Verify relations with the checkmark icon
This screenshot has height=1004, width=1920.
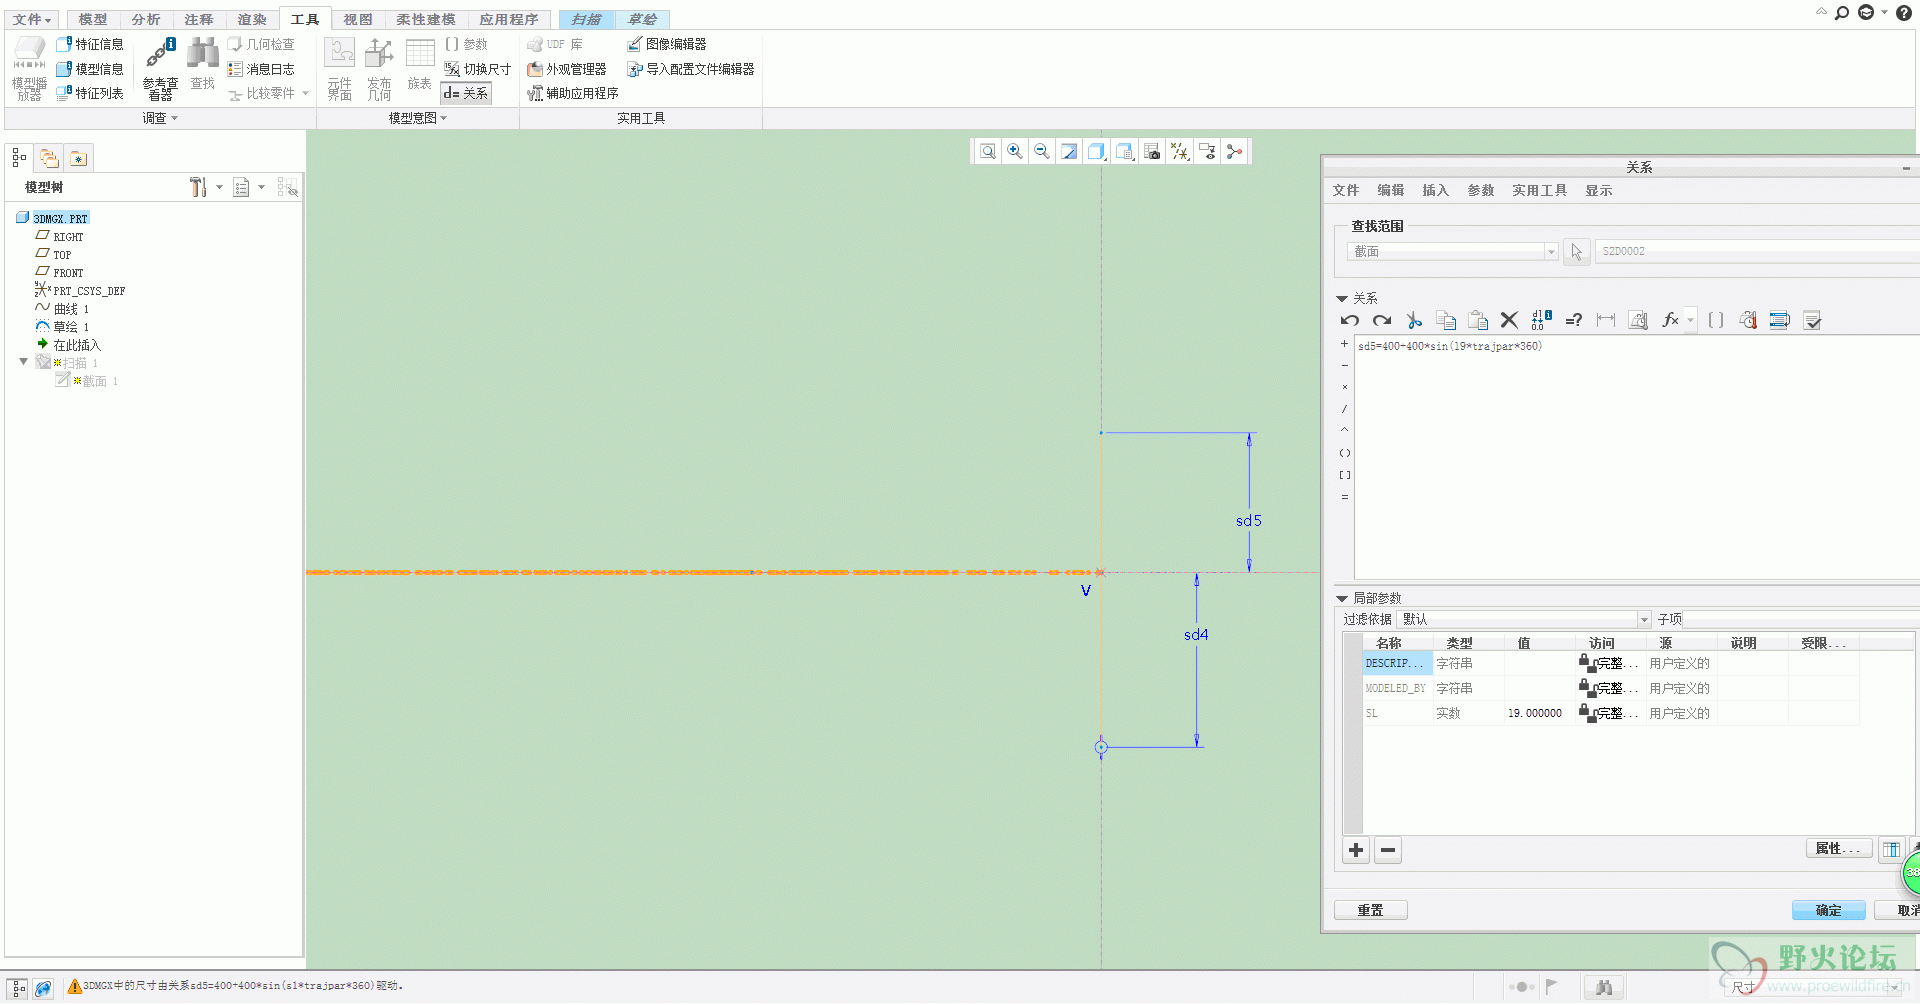pyautogui.click(x=1812, y=320)
